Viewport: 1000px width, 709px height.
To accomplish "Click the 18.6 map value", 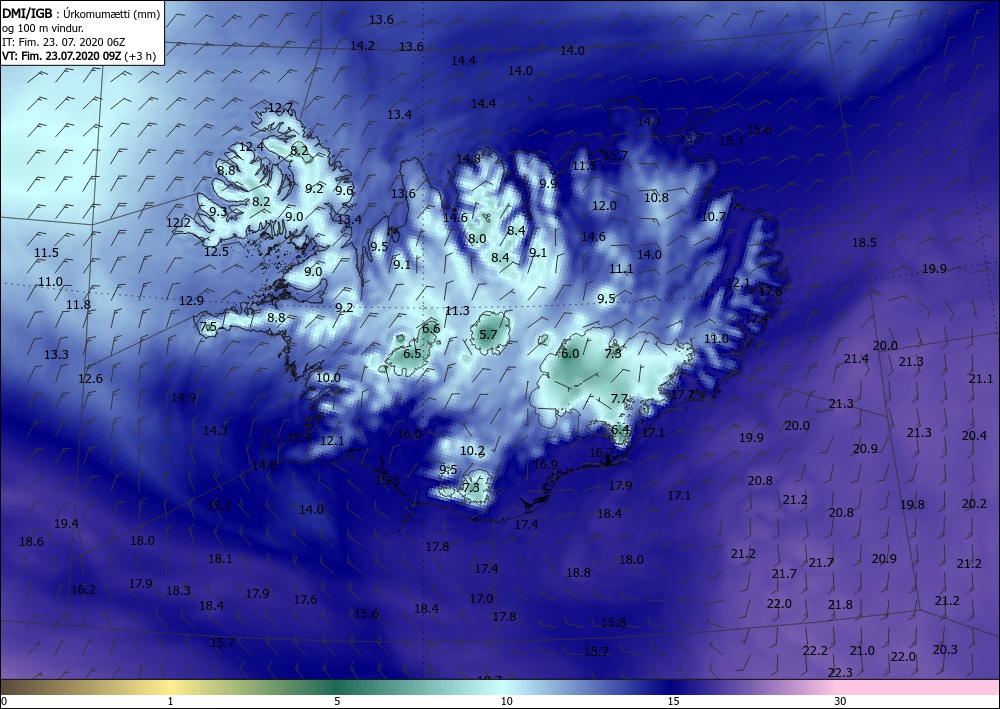I will tap(31, 541).
